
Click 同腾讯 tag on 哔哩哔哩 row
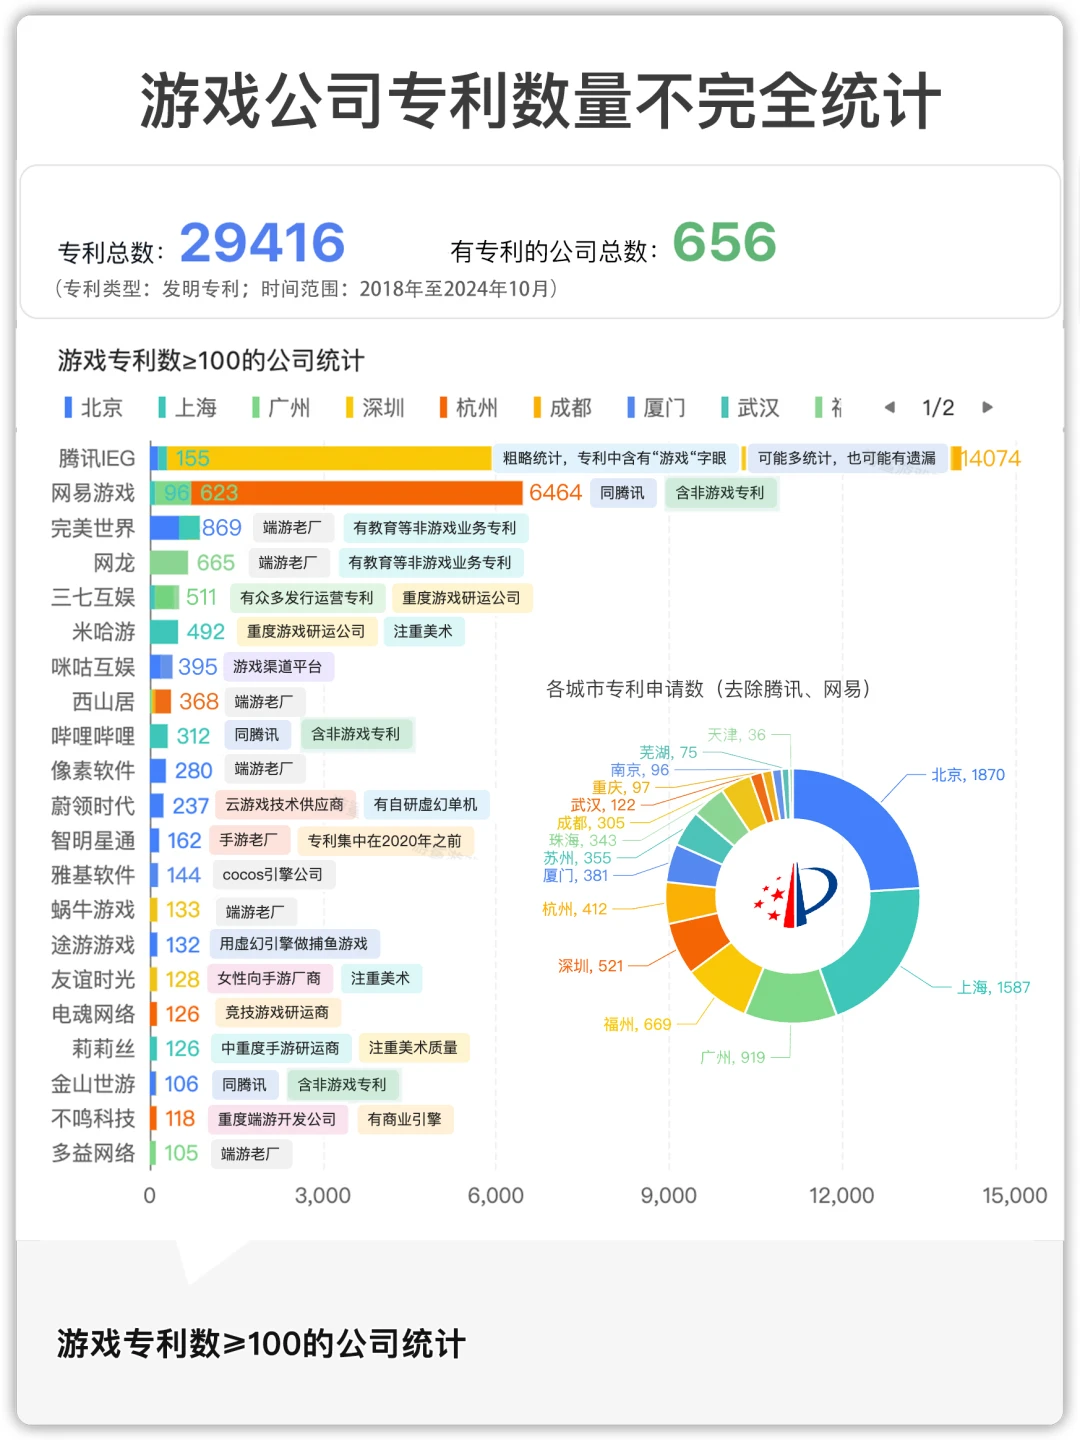(257, 735)
